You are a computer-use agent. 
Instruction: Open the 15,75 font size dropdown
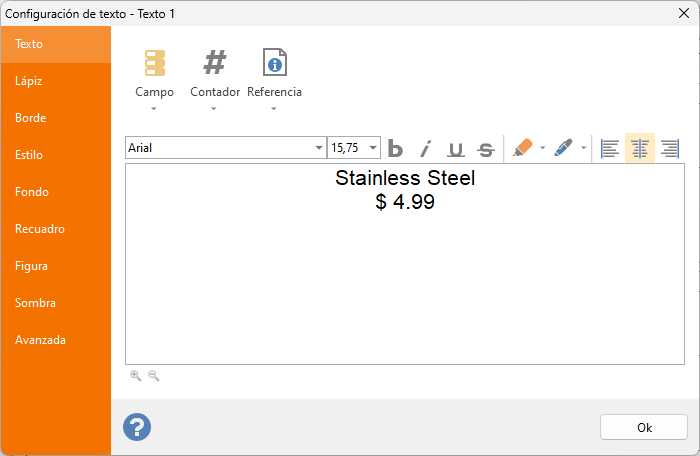(x=354, y=148)
